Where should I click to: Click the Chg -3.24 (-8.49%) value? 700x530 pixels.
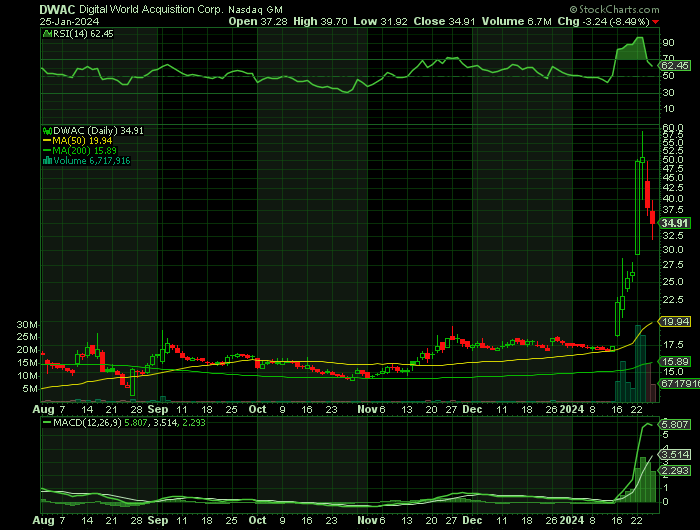(x=604, y=21)
